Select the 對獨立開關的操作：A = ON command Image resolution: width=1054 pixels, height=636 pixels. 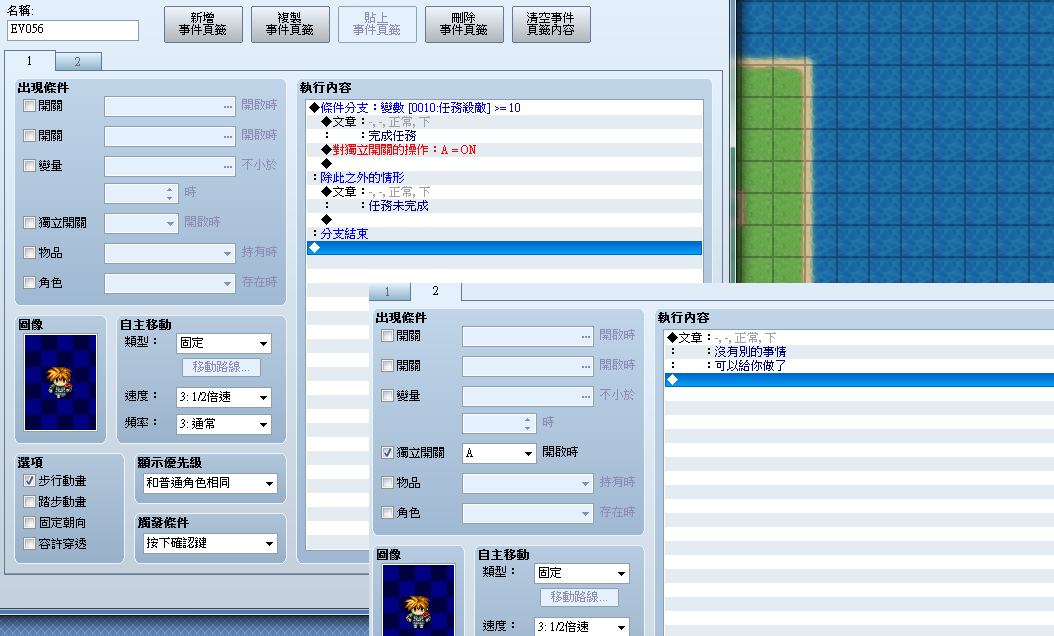point(505,150)
